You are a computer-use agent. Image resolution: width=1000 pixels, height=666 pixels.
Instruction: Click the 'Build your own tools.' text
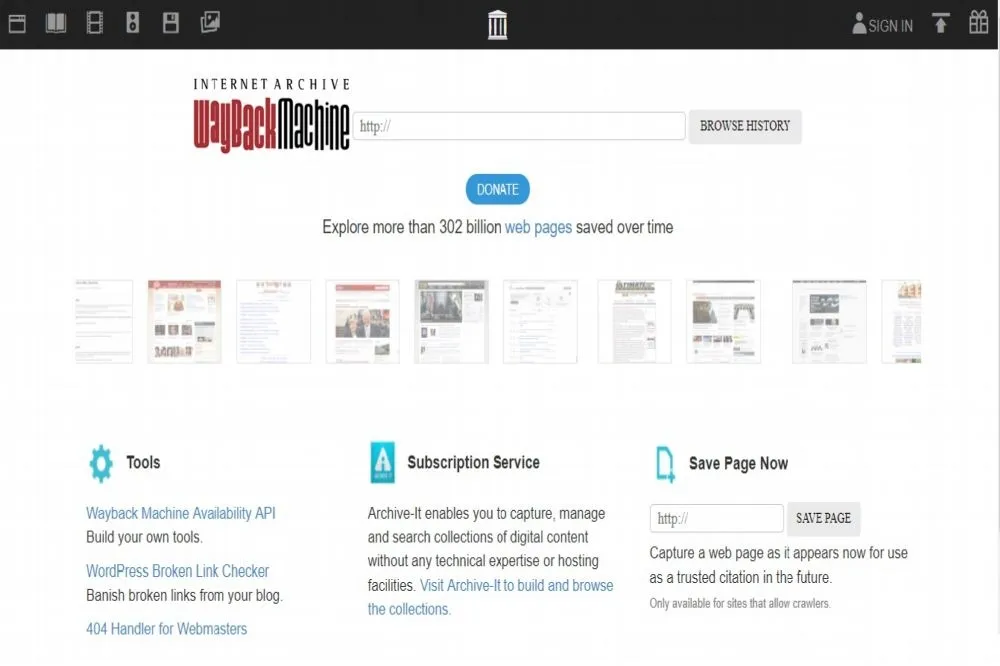pyautogui.click(x=144, y=537)
